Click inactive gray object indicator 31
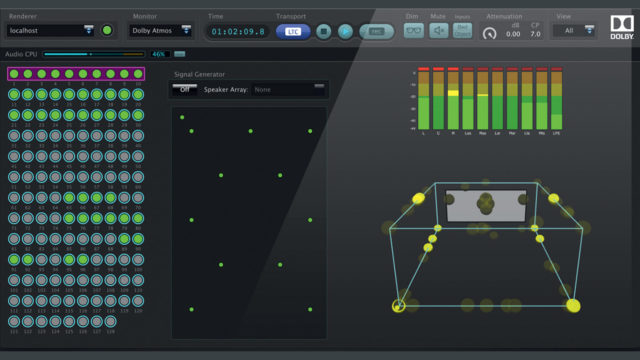 click(14, 136)
